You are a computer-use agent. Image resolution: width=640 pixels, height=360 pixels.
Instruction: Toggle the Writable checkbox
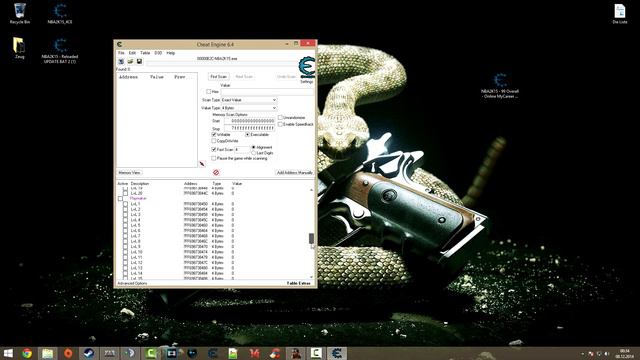(214, 134)
